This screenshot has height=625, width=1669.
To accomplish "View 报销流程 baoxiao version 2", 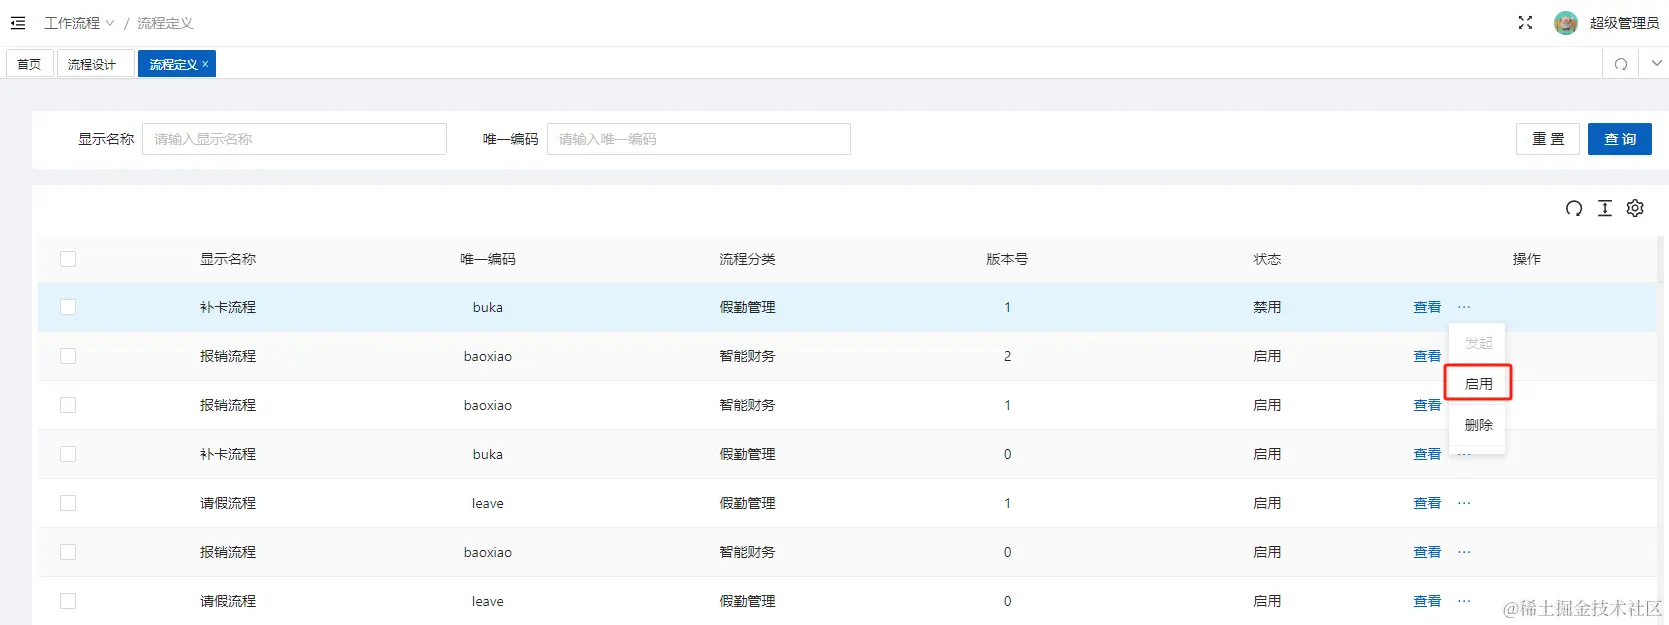I will [1427, 356].
